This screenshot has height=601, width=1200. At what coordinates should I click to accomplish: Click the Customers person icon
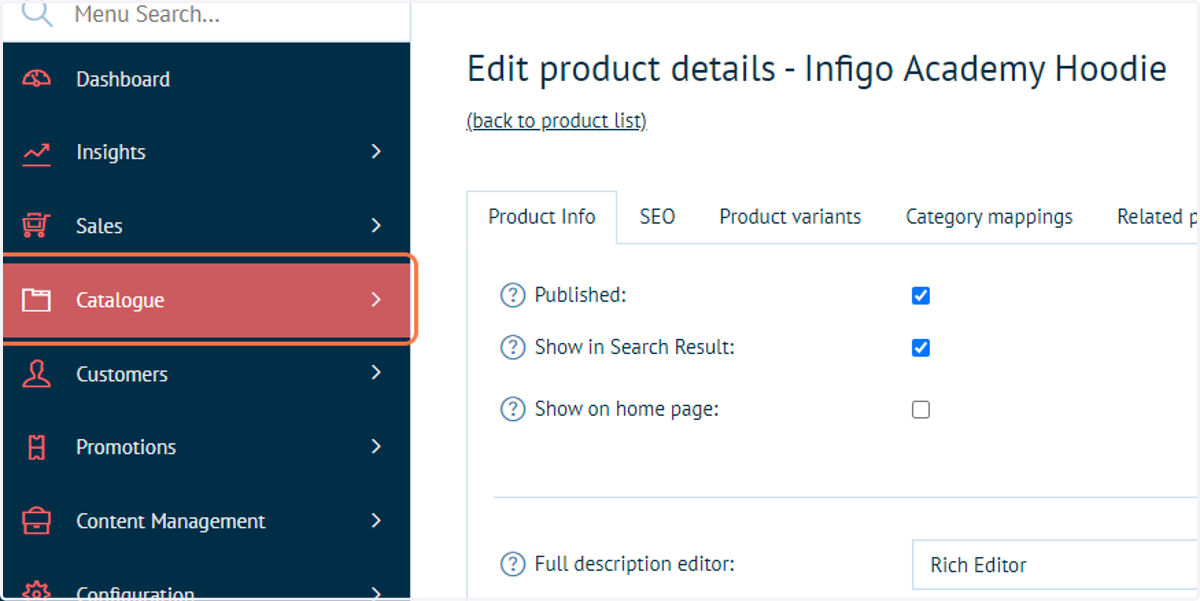pyautogui.click(x=37, y=374)
